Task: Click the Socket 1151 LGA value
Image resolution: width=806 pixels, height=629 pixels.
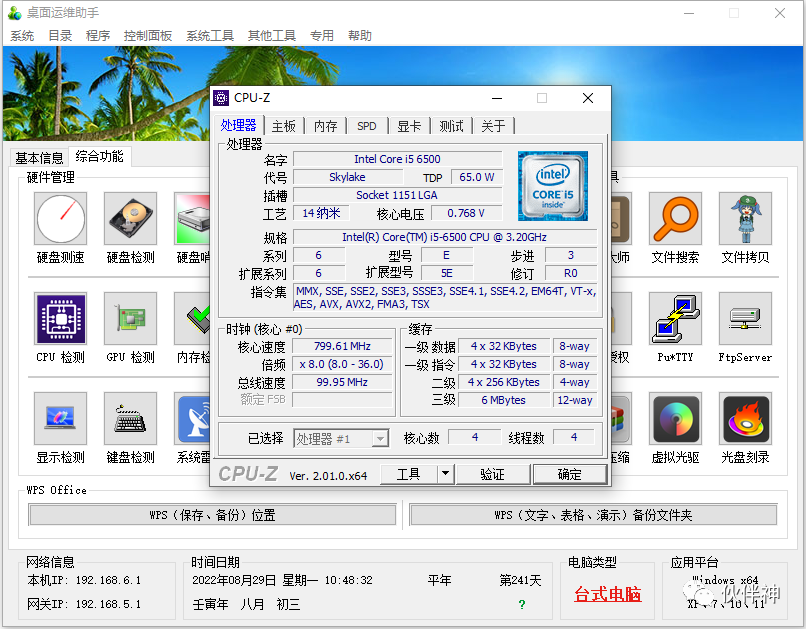Action: point(397,195)
